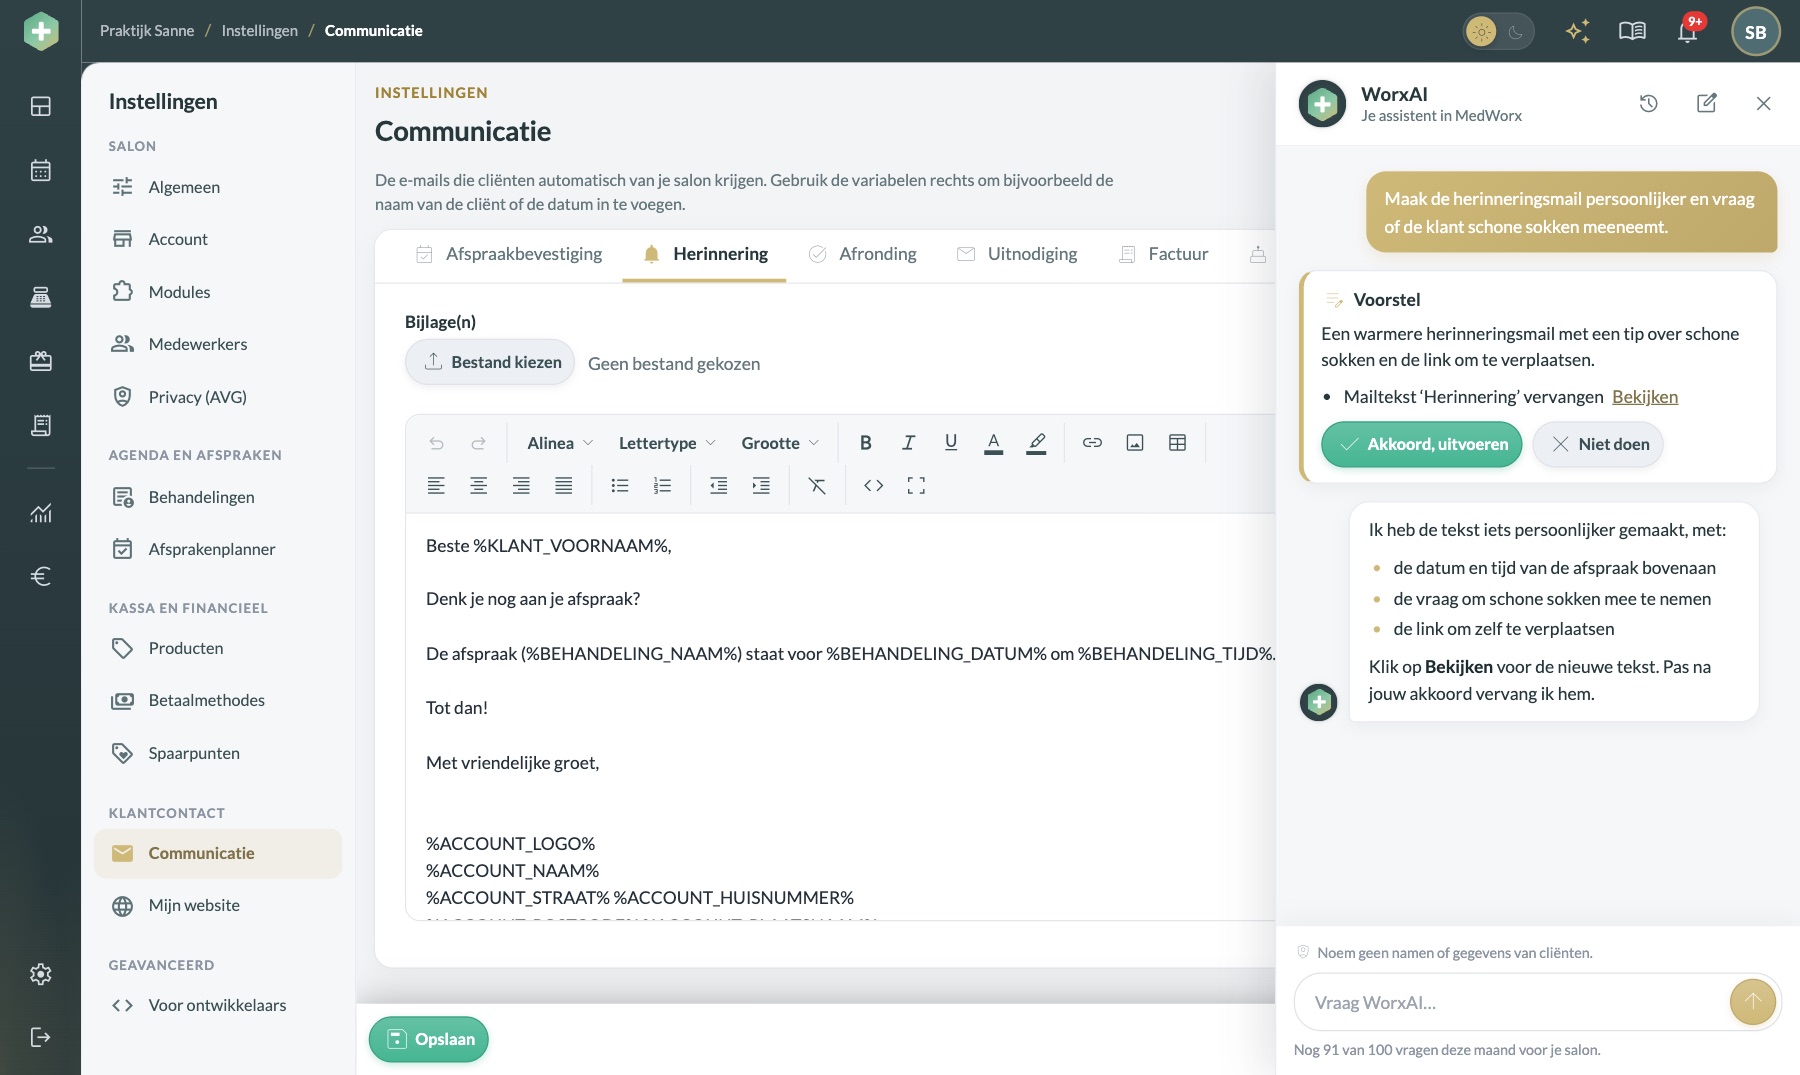Open WorxAI chat history
Screen dimensions: 1800x1075
click(x=1649, y=103)
